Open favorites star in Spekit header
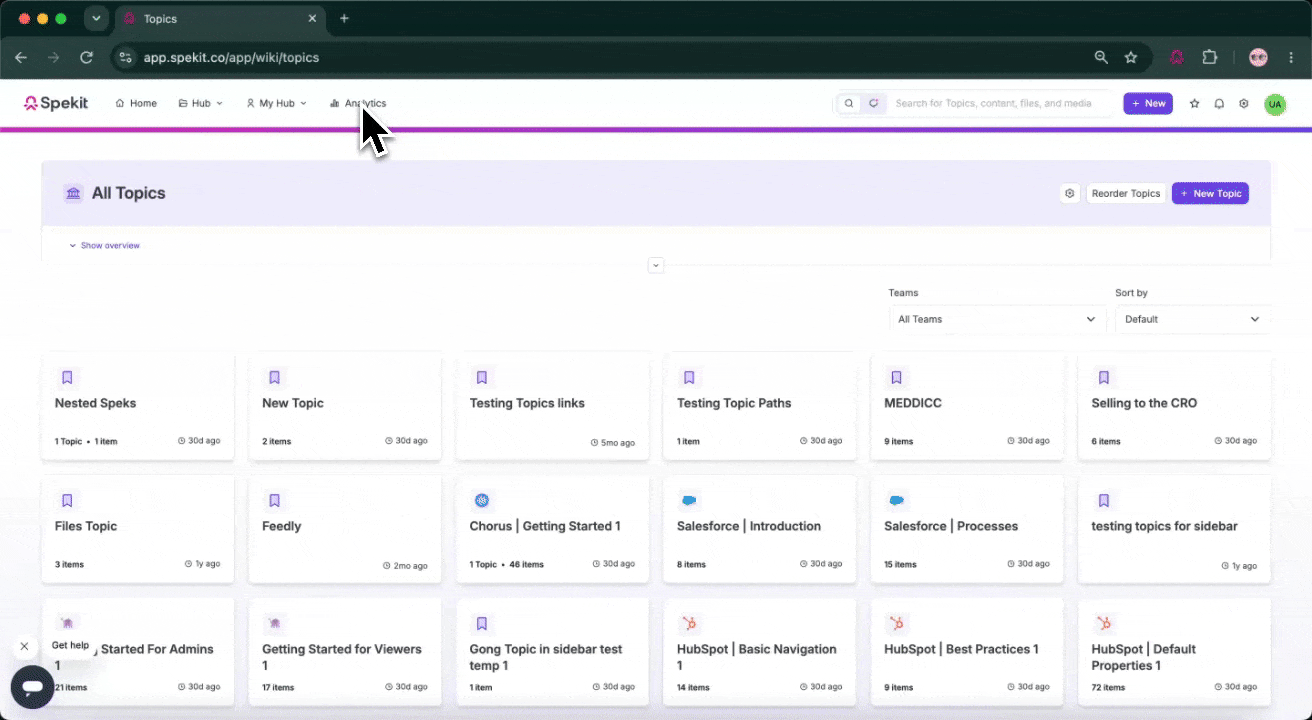This screenshot has height=720, width=1312. point(1194,103)
